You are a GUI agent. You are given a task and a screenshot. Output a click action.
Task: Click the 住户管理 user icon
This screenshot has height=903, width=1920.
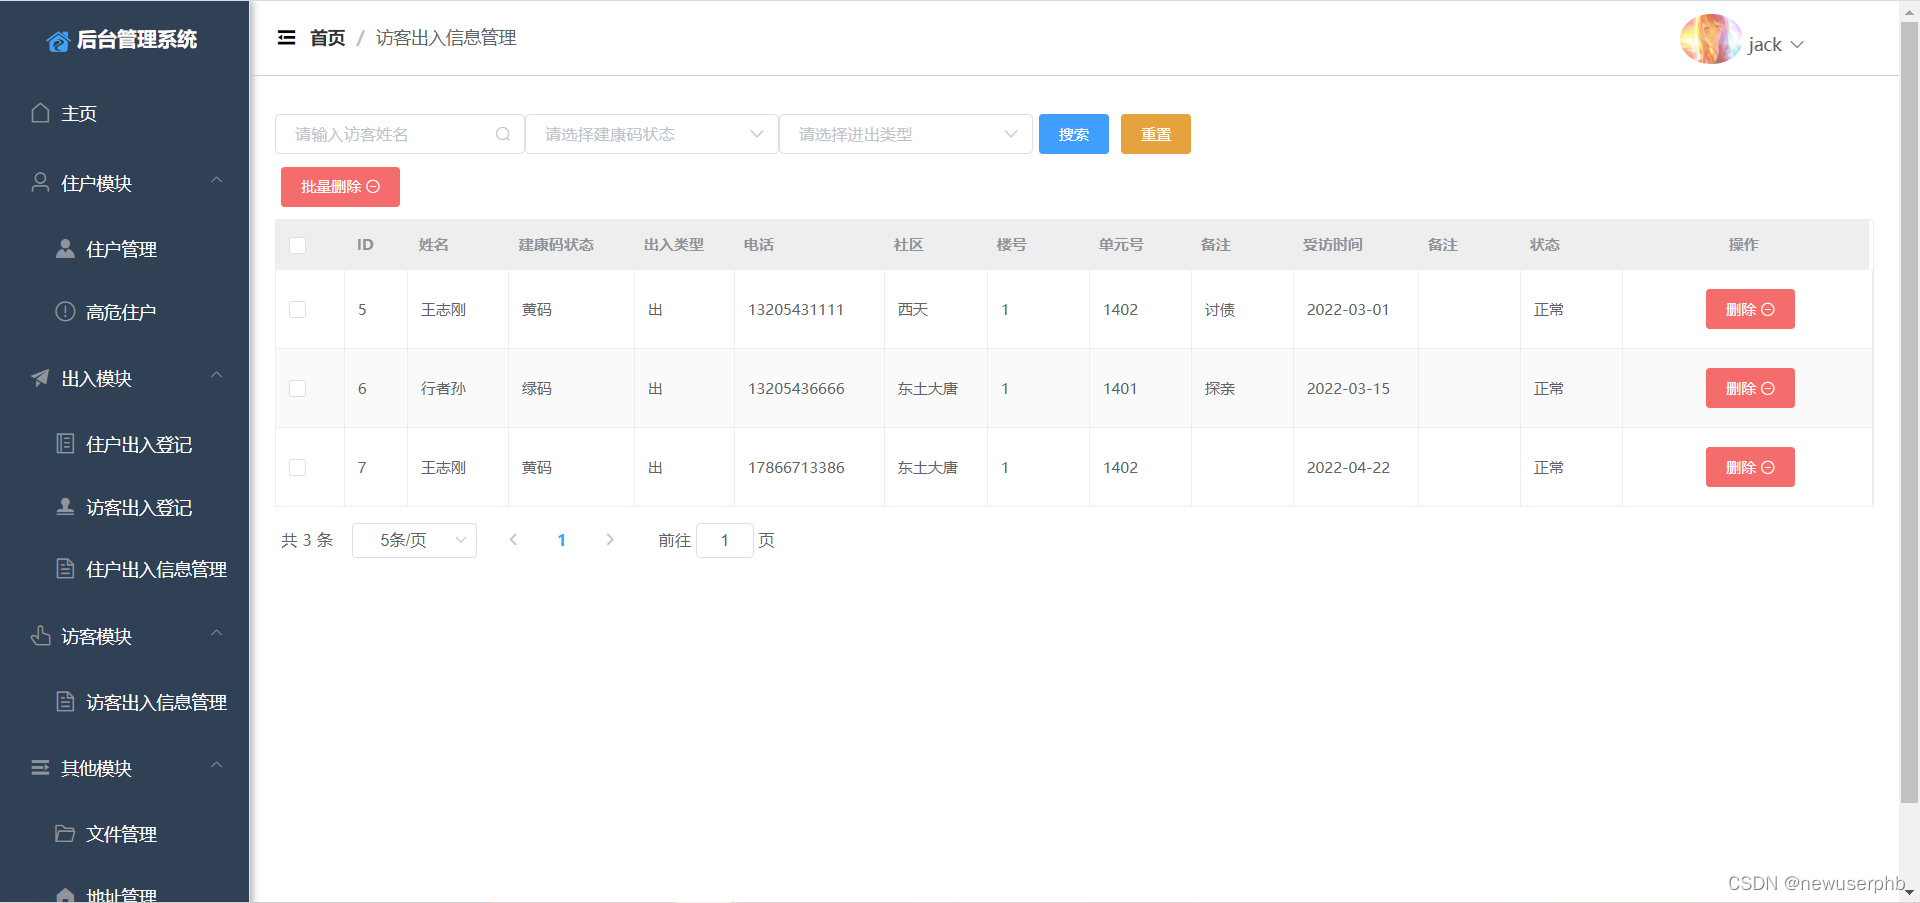65,248
